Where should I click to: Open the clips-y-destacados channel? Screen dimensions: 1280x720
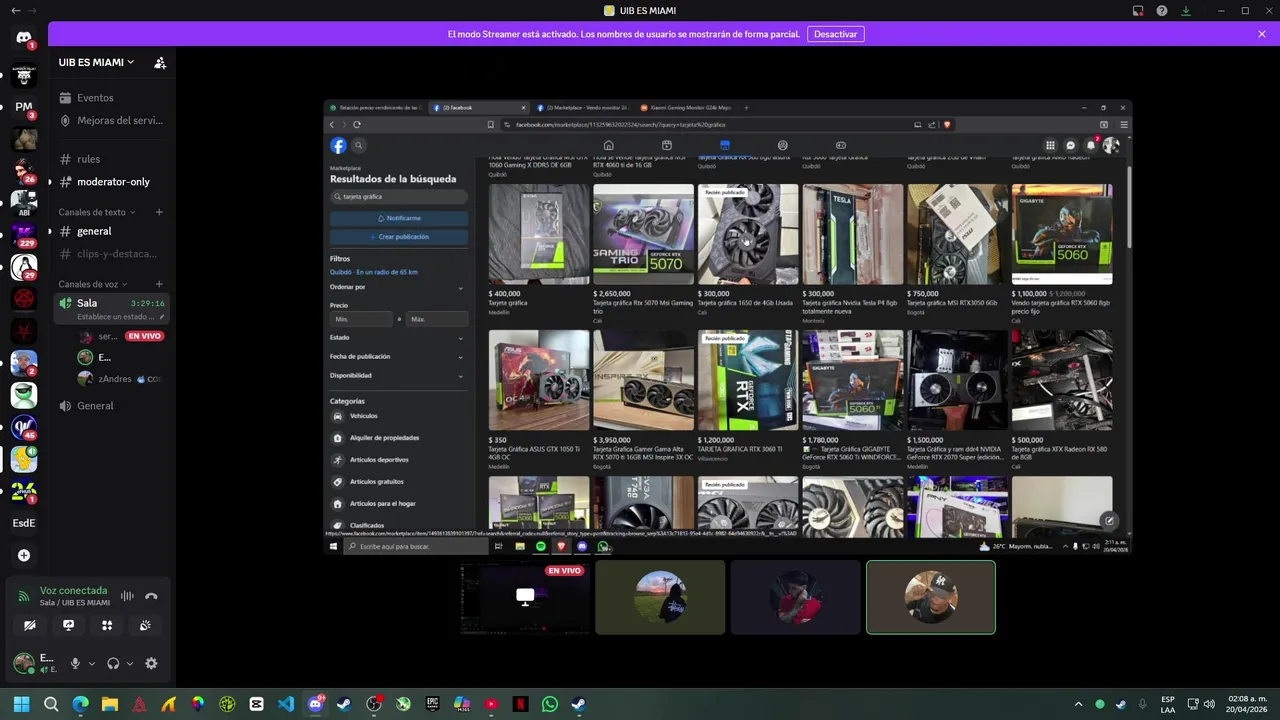click(x=110, y=254)
